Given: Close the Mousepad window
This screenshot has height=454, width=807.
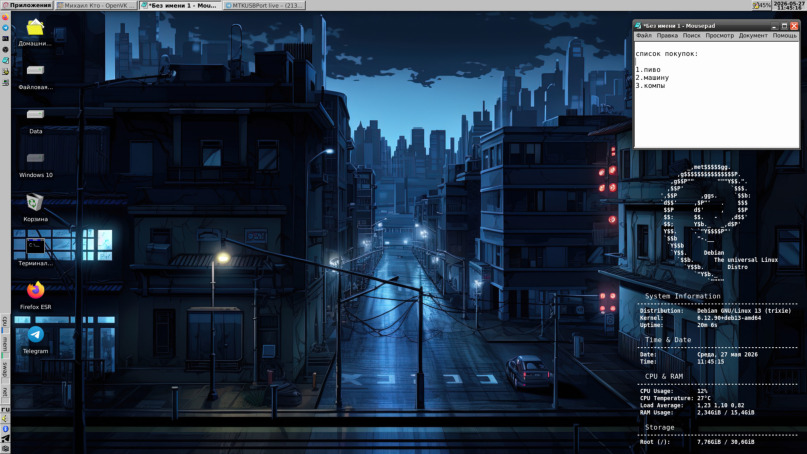Looking at the screenshot, I should tap(794, 26).
